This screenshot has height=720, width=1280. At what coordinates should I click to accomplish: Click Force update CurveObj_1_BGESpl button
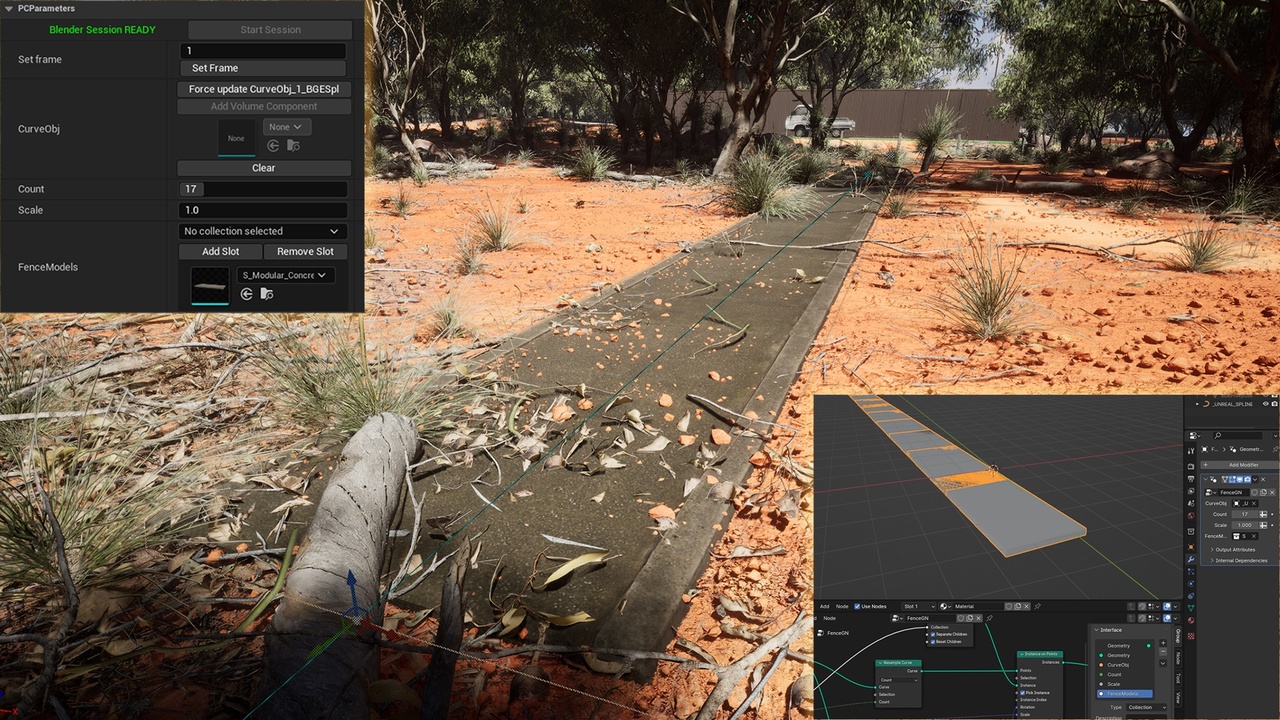click(x=264, y=89)
